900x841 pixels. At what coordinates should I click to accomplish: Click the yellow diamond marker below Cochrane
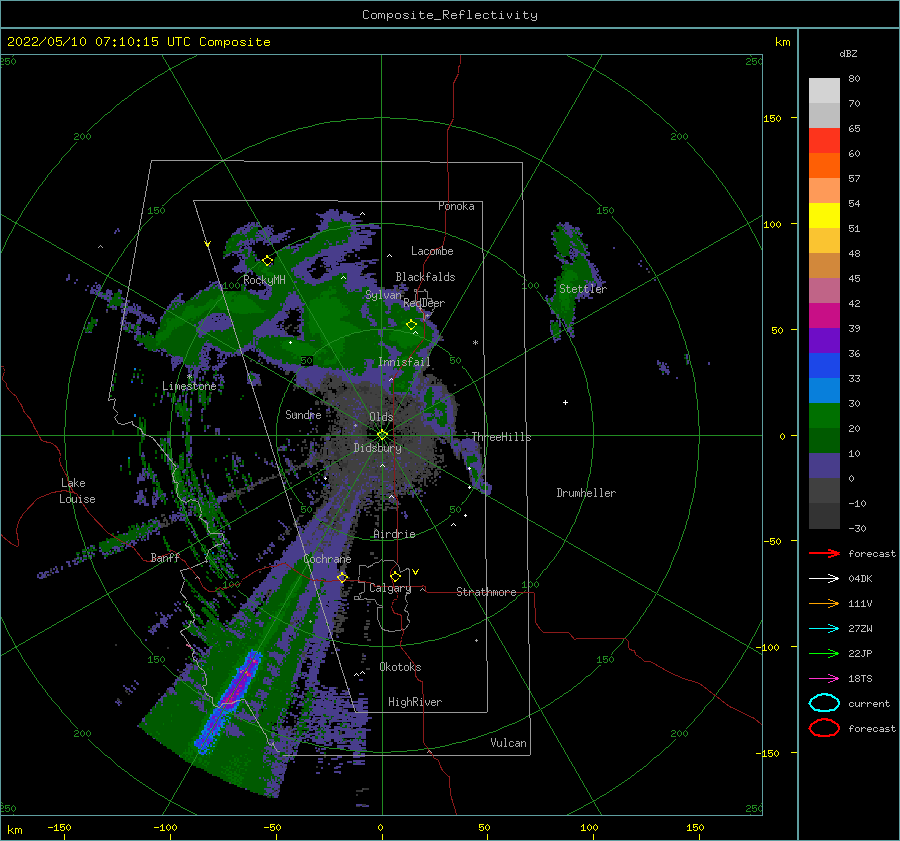point(342,577)
